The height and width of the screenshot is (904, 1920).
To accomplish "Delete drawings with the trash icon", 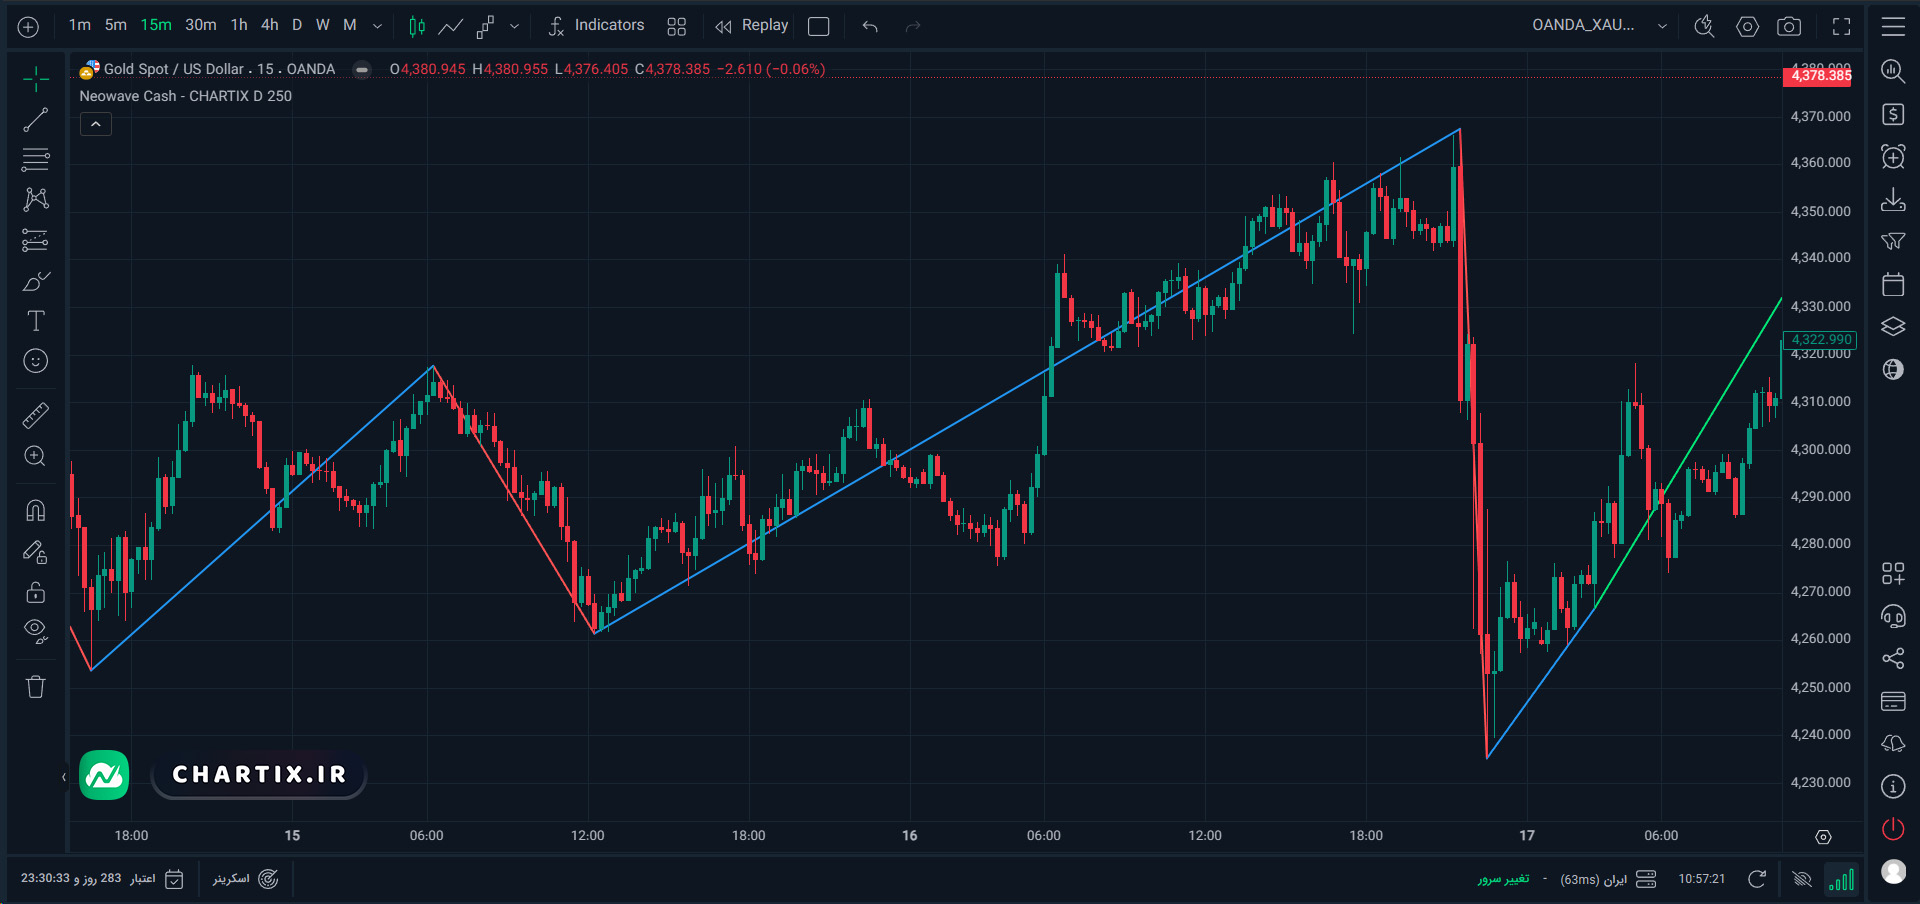I will [x=36, y=687].
